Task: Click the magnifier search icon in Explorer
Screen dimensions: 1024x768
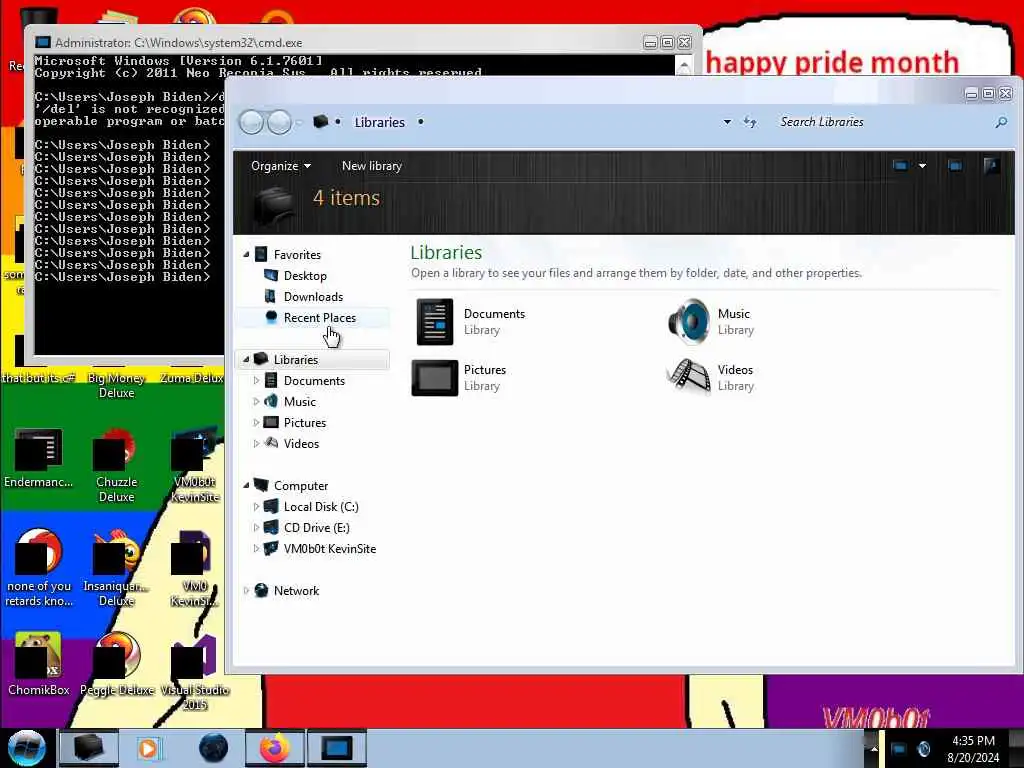Action: [1000, 122]
